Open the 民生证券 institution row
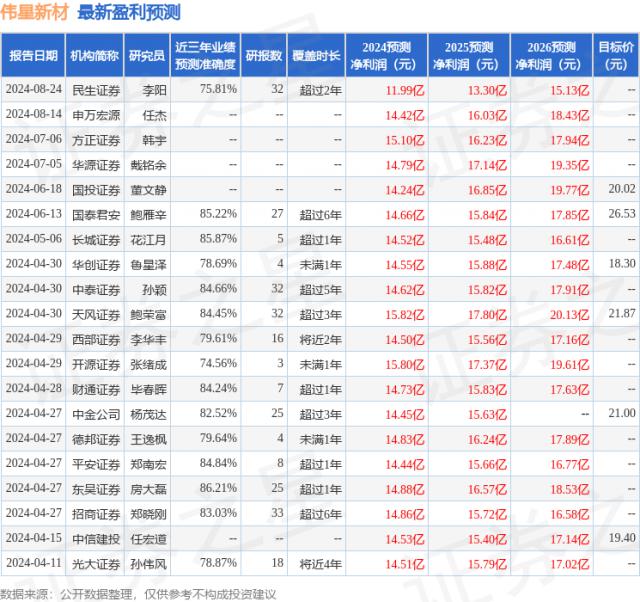 95,89
